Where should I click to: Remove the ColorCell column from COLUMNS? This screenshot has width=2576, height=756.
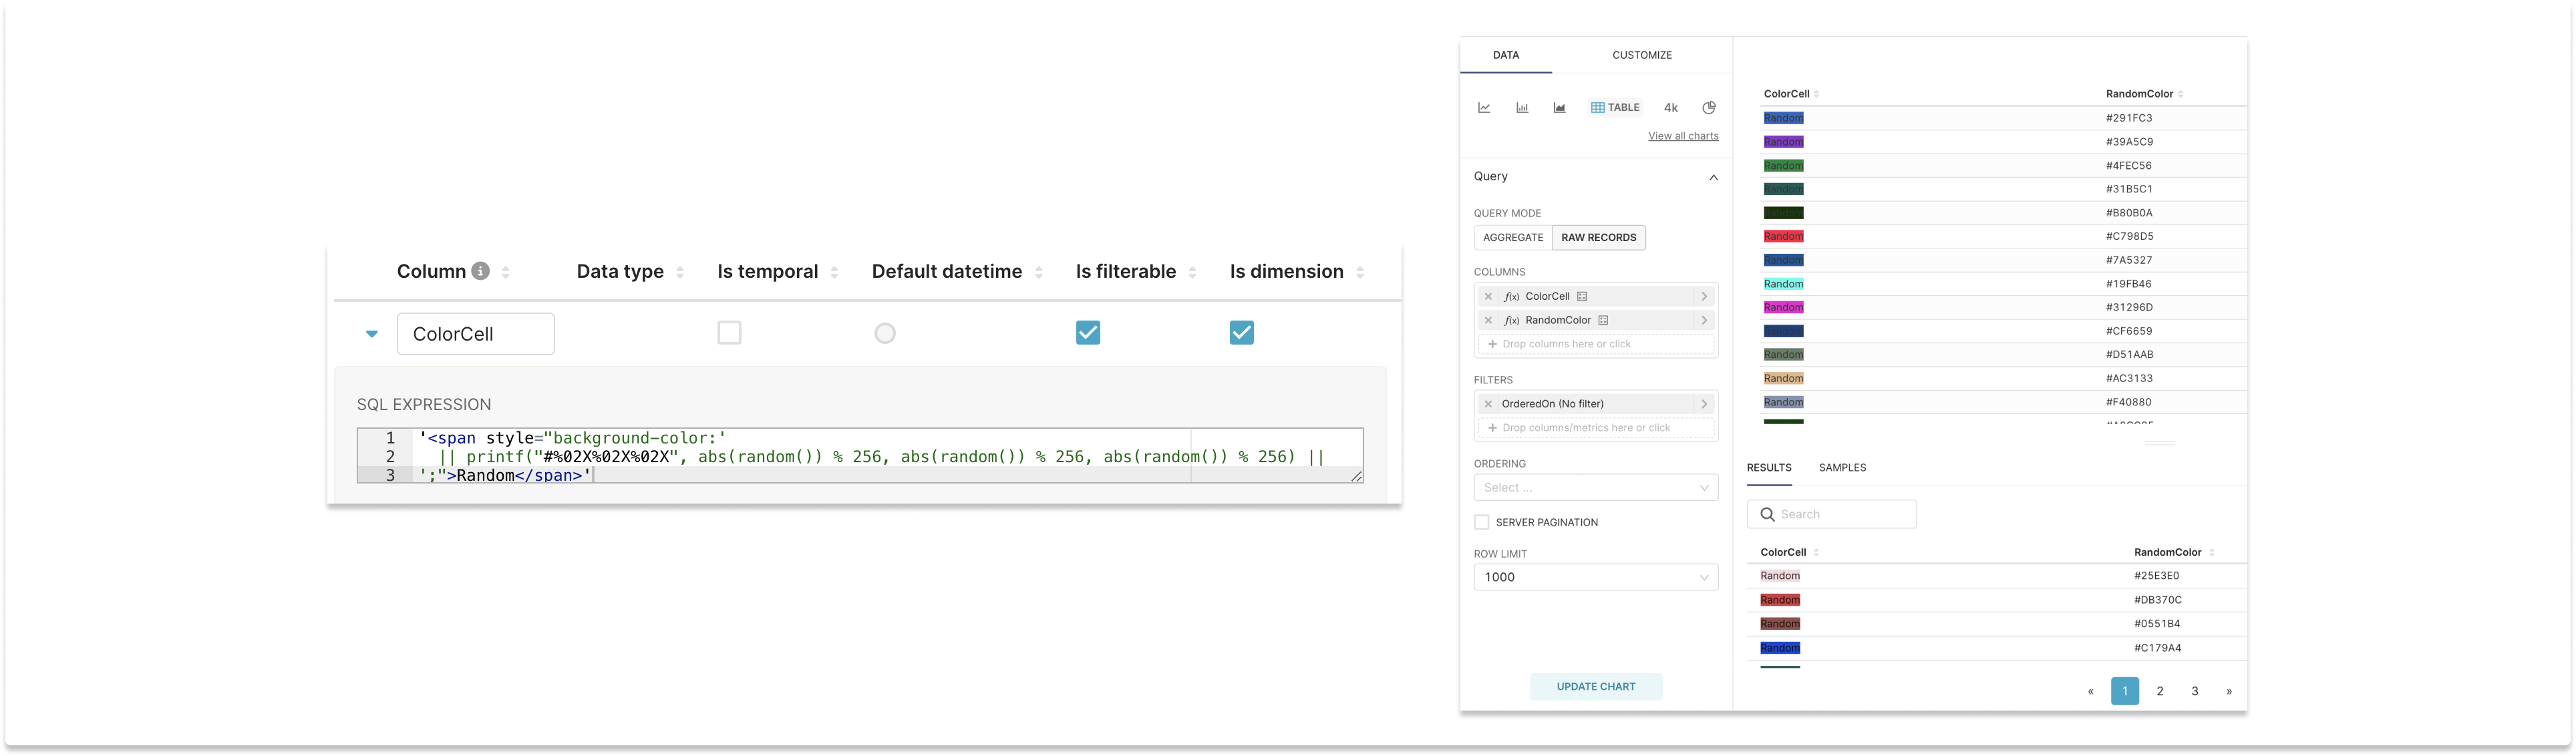pos(1487,296)
